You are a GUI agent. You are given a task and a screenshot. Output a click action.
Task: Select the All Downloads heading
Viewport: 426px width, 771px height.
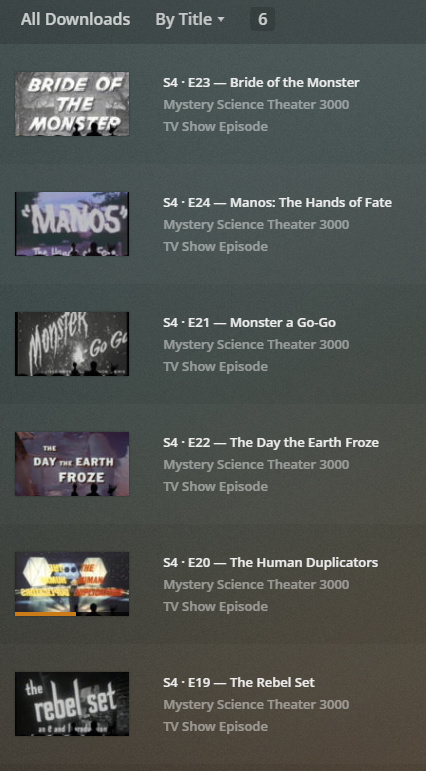pos(75,20)
